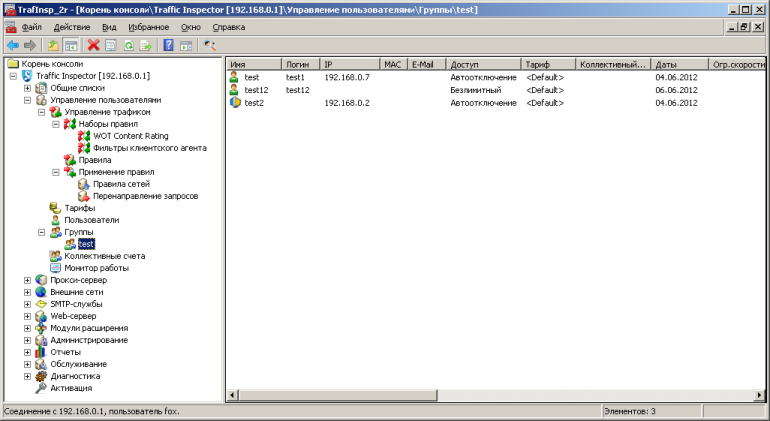The width and height of the screenshot is (770, 421).
Task: Click the user search magnifier icon
Action: (x=210, y=46)
